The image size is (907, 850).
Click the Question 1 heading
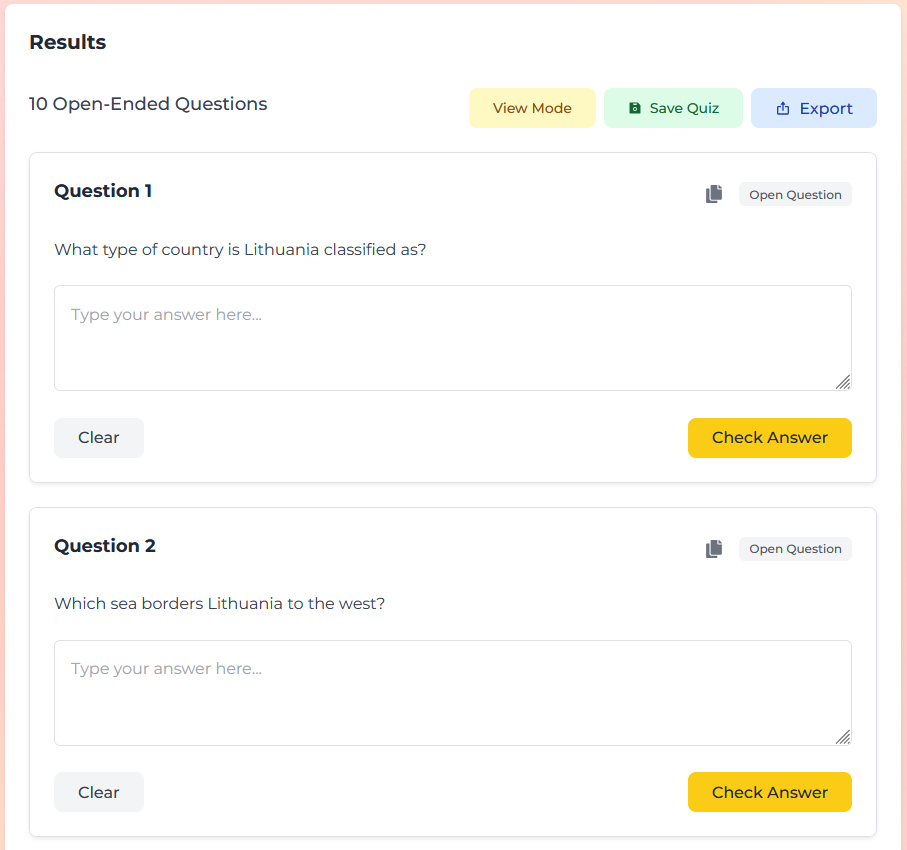[x=103, y=191]
